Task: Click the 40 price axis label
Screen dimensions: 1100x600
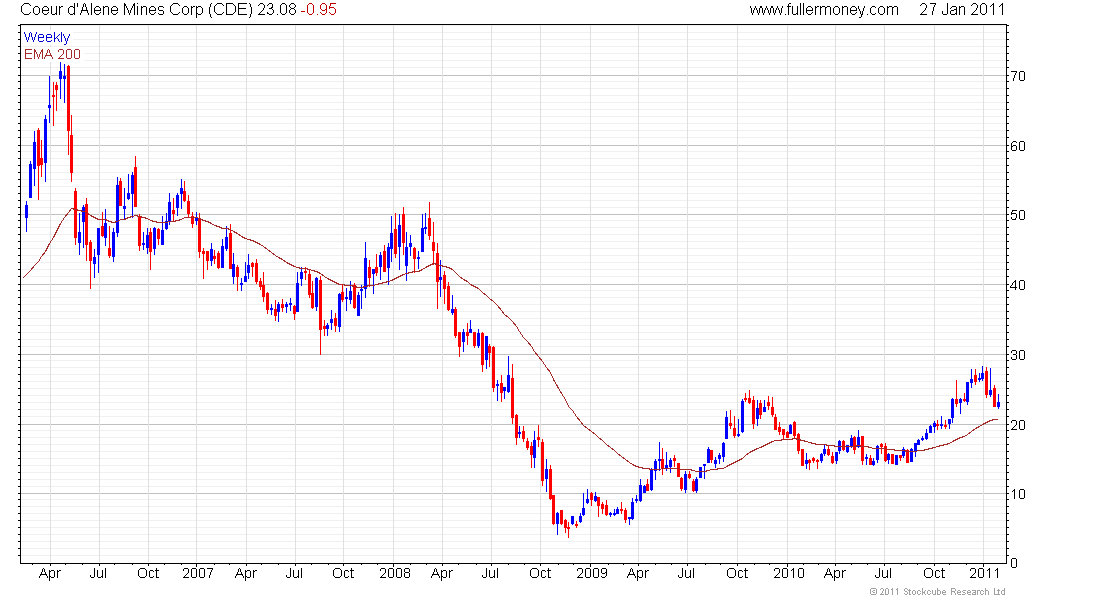Action: pyautogui.click(x=1017, y=285)
